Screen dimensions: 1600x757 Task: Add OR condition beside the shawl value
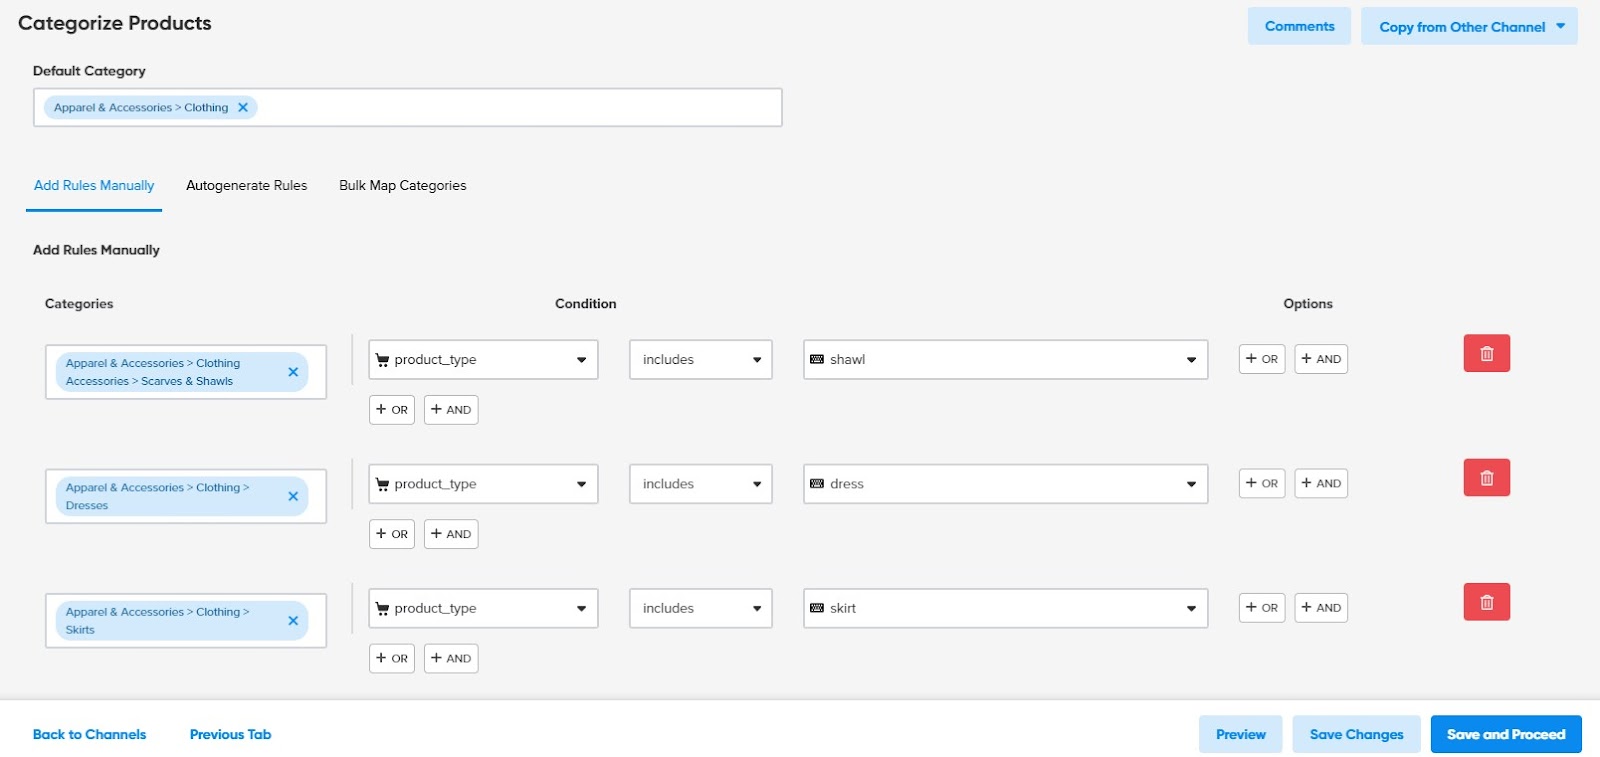pos(1261,359)
